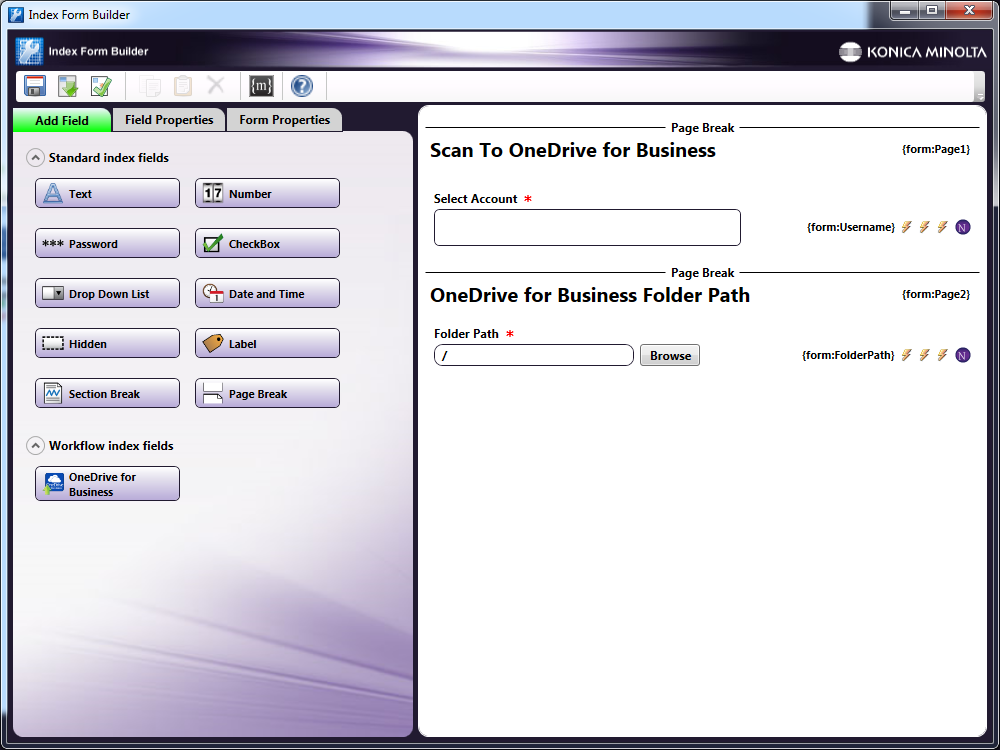The height and width of the screenshot is (750, 1000).
Task: Maximize the Index Form Builder window
Action: click(932, 10)
